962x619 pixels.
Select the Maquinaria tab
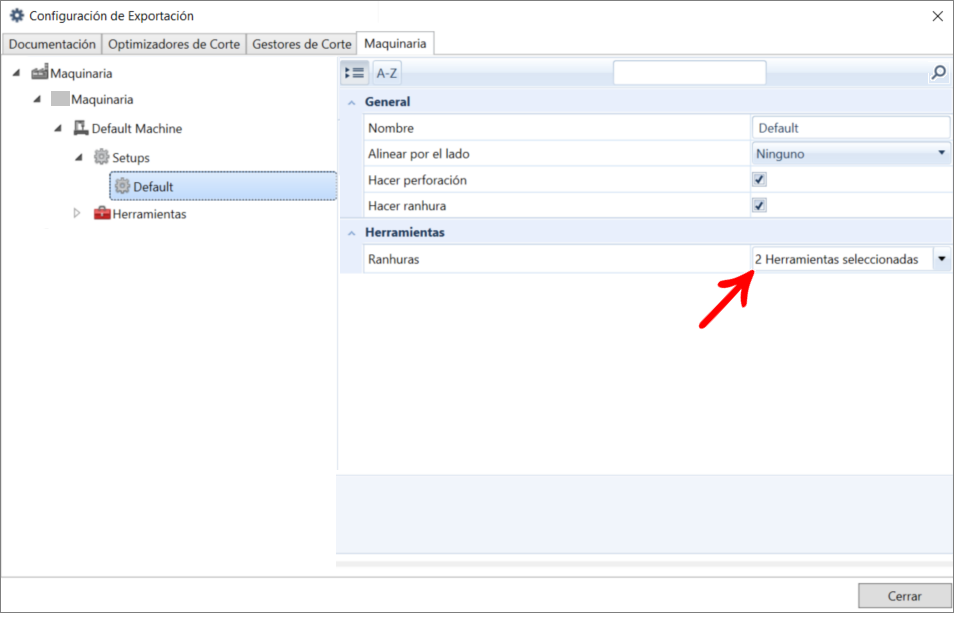(395, 44)
